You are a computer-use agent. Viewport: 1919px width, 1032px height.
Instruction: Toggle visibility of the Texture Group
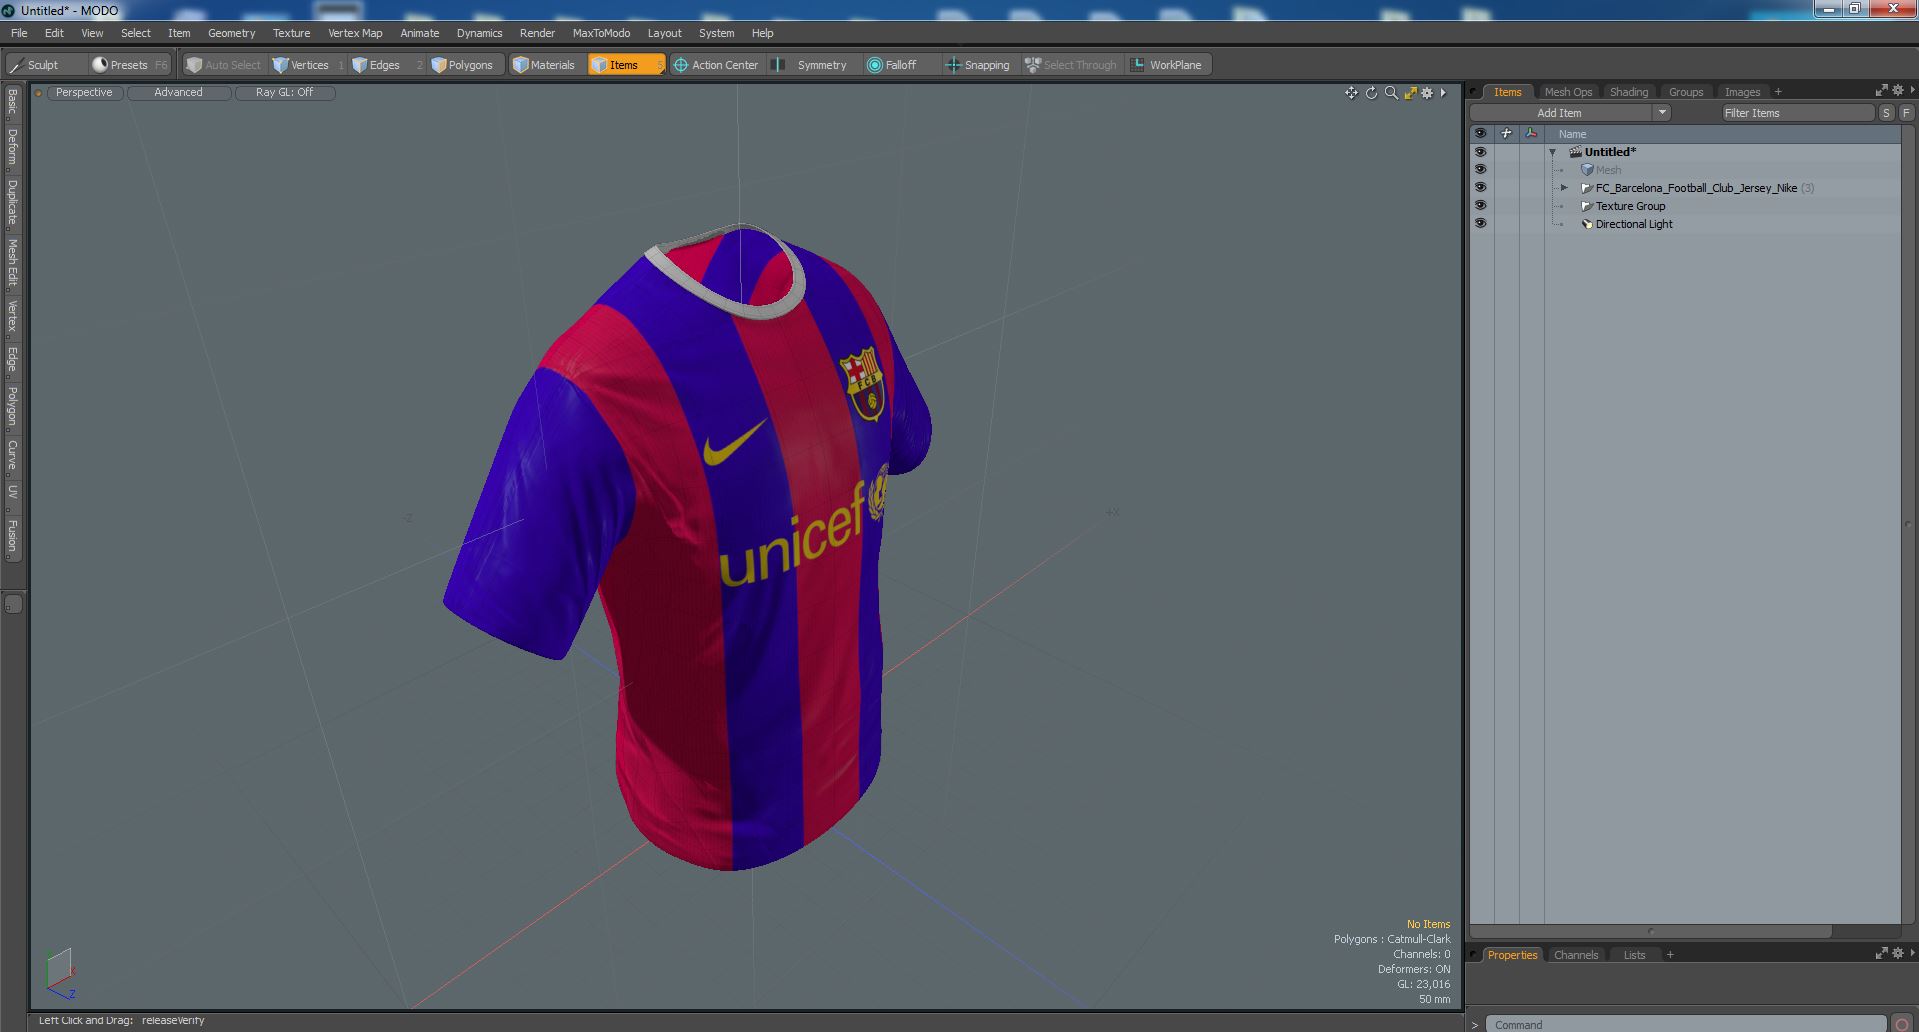1480,206
